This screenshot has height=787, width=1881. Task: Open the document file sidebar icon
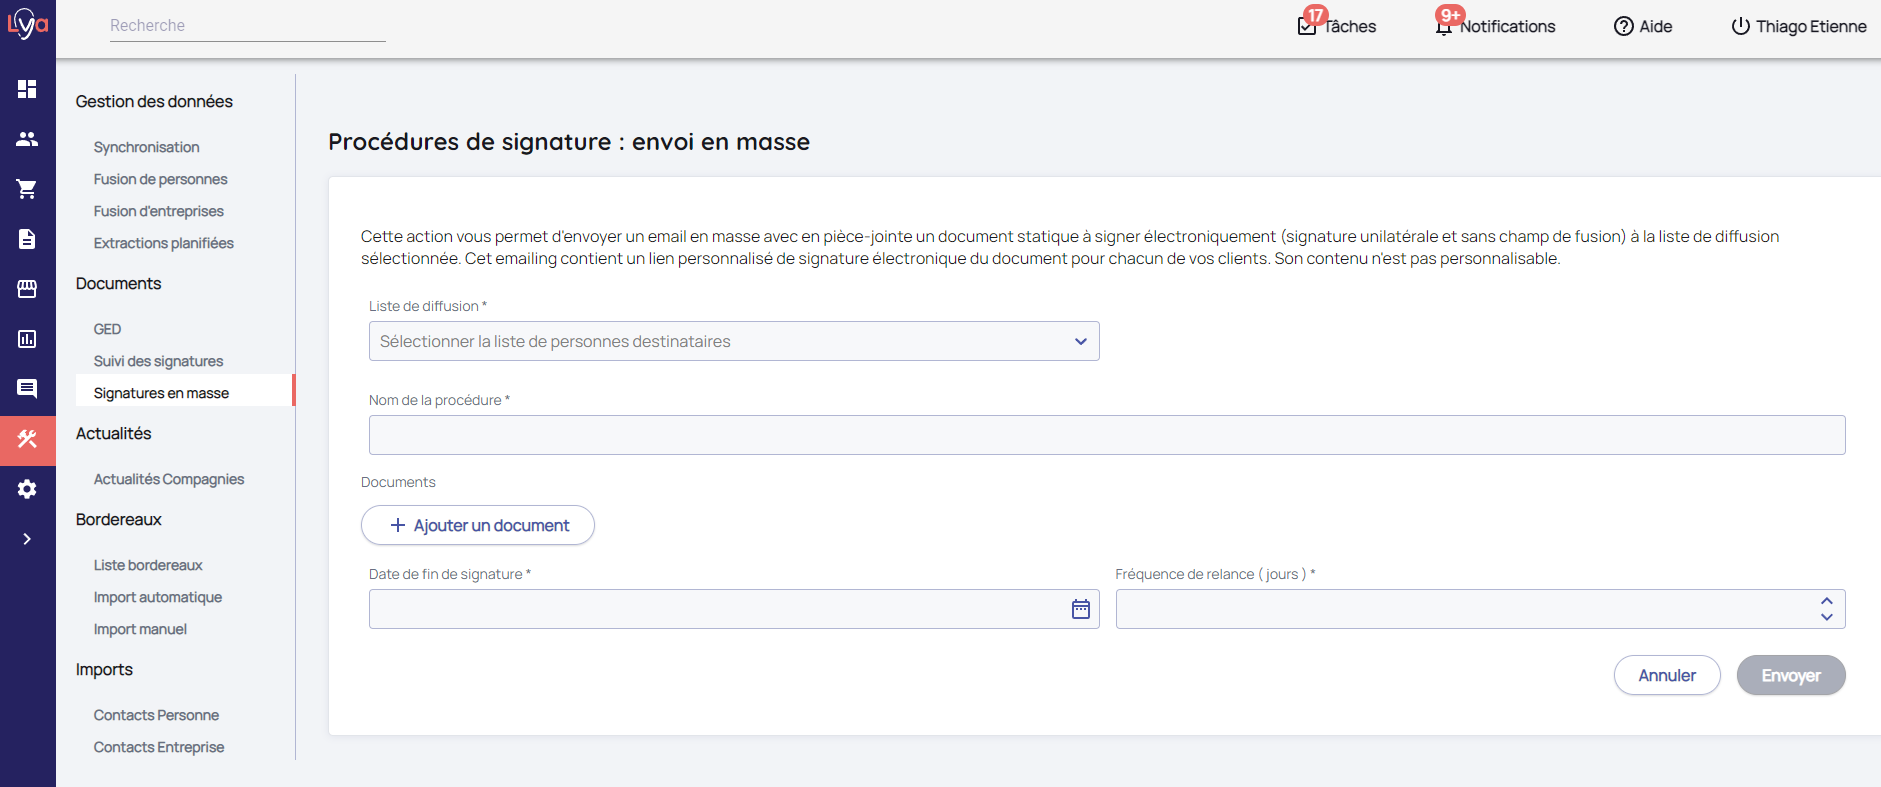(27, 239)
